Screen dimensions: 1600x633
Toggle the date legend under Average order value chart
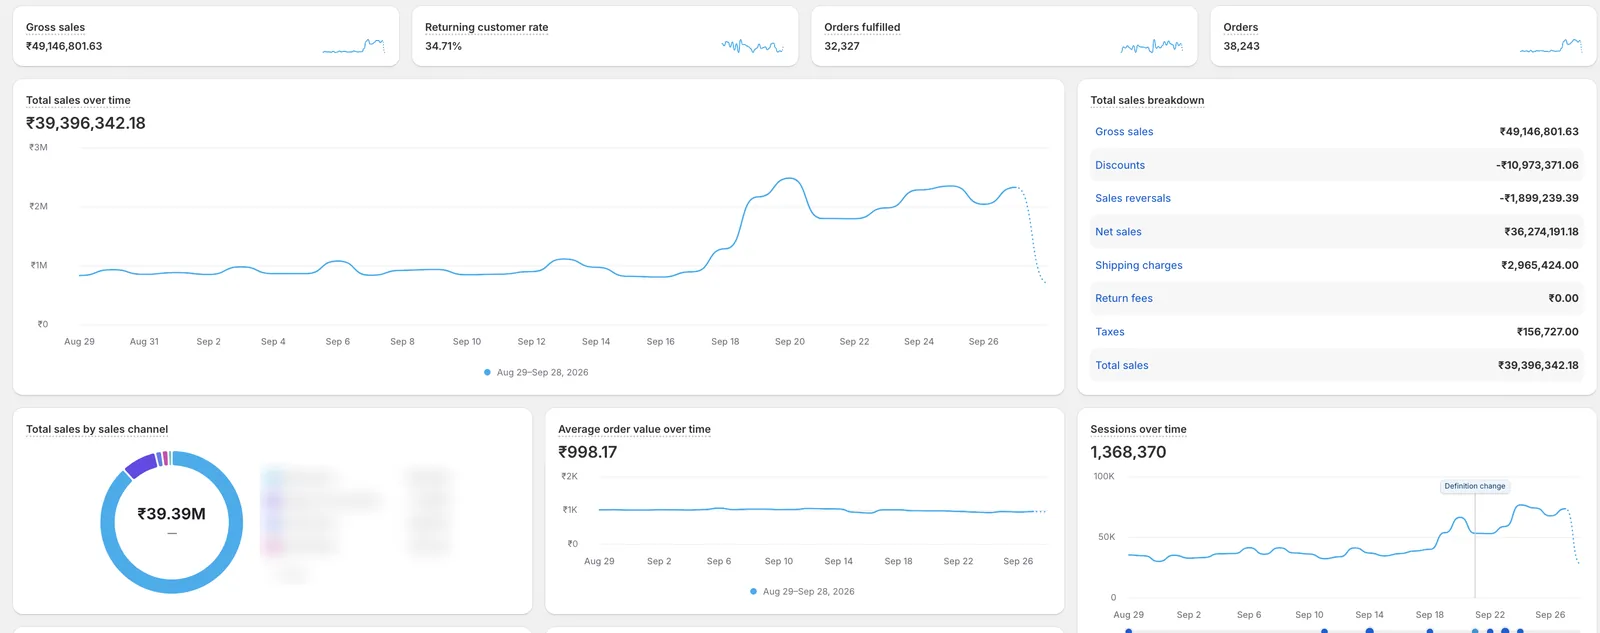802,591
